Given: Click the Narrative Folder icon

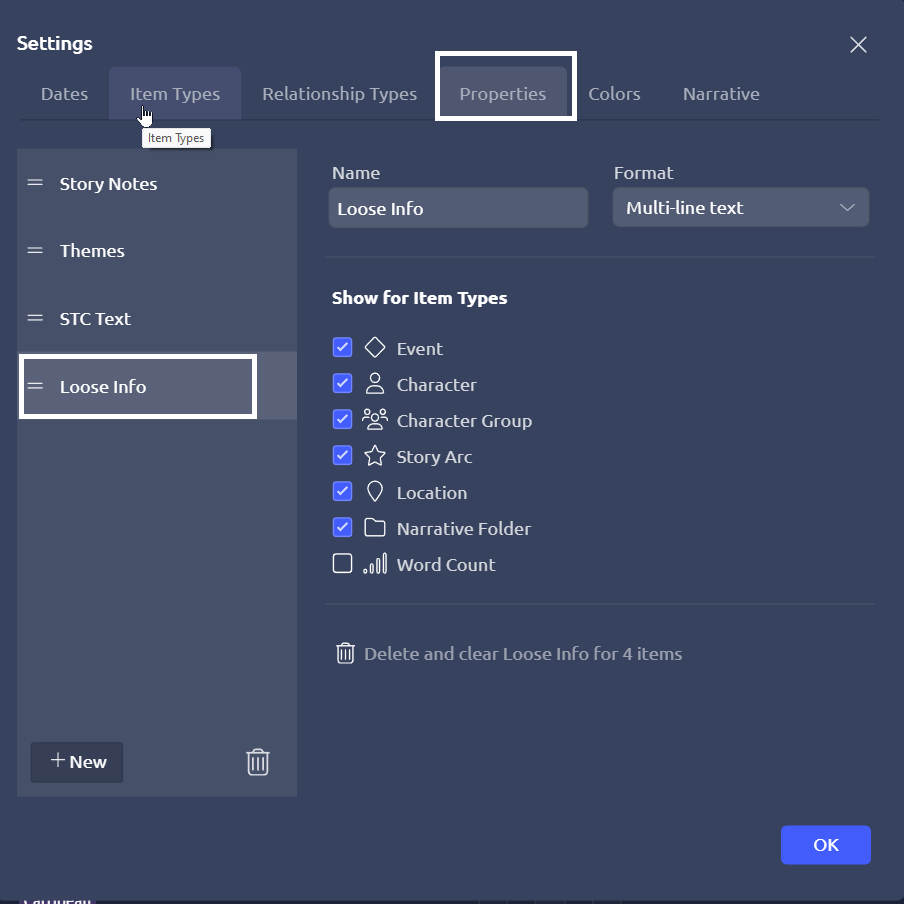Looking at the screenshot, I should 375,528.
